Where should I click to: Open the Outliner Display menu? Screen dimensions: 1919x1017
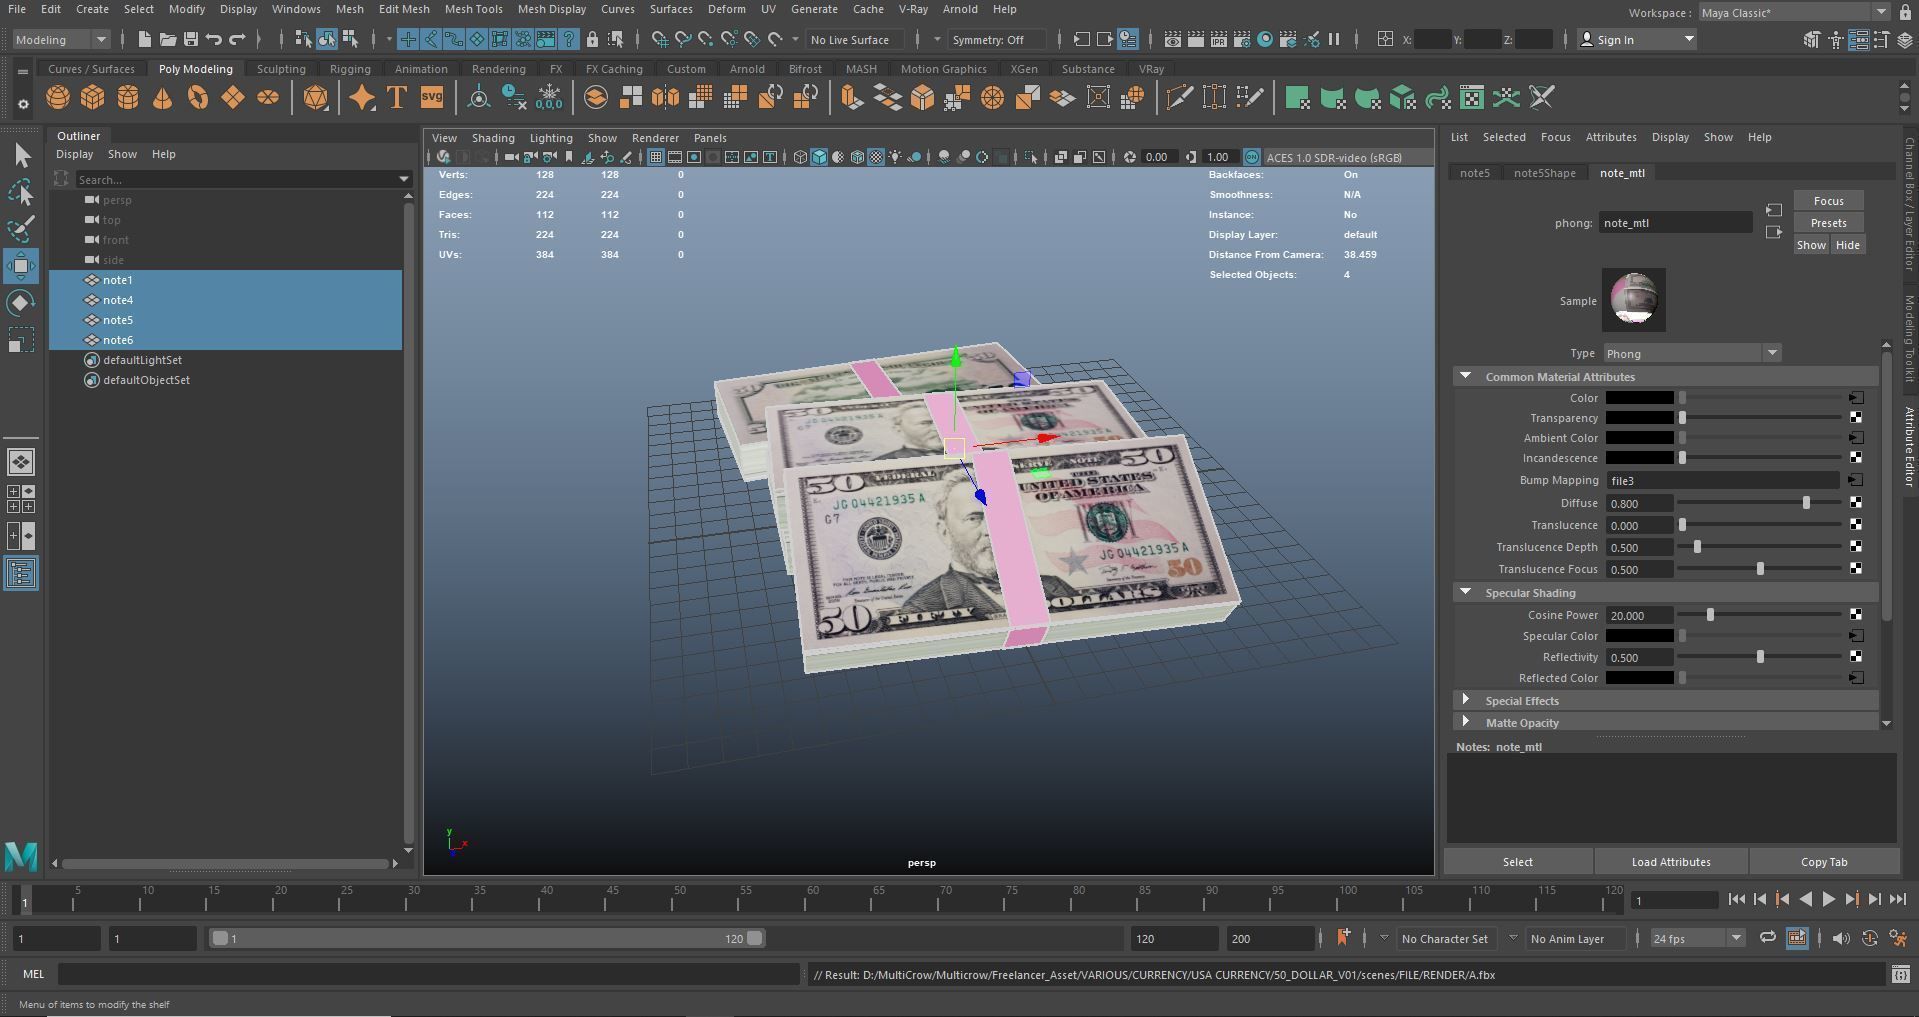click(x=74, y=154)
